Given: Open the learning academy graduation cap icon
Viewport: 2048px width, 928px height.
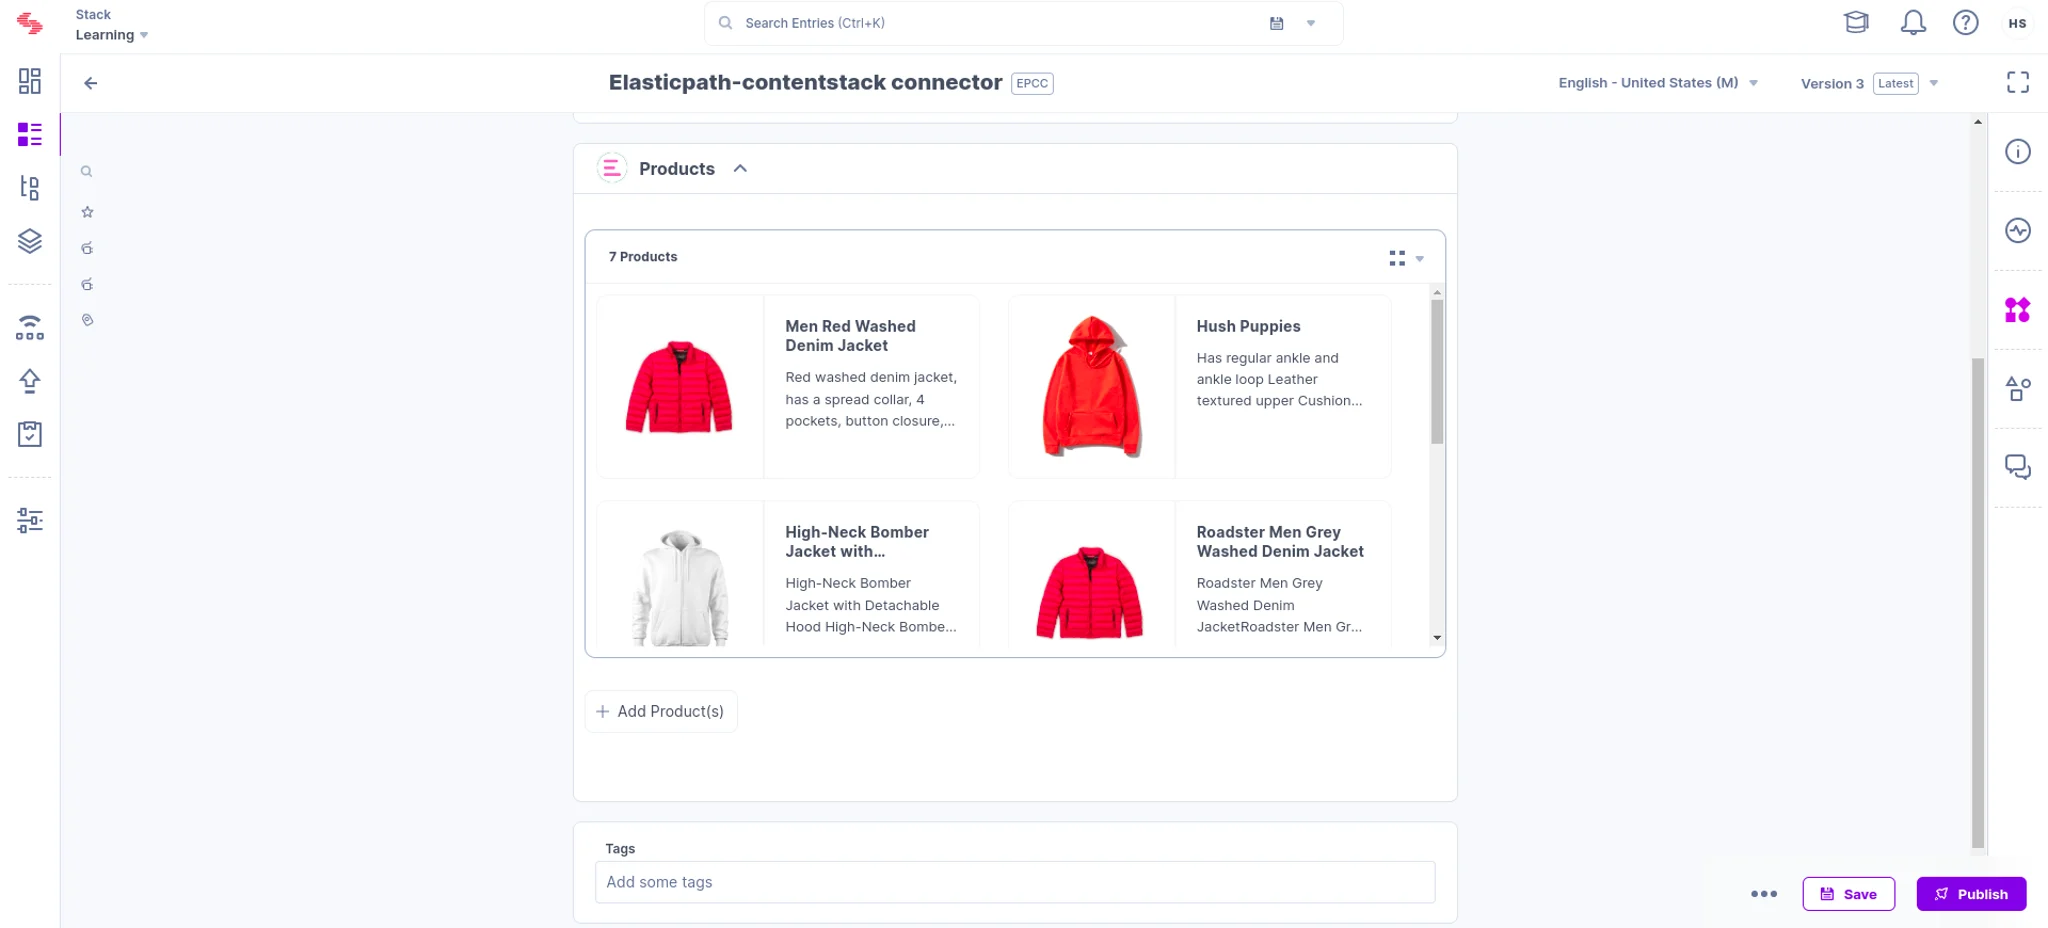Looking at the screenshot, I should click(1856, 23).
